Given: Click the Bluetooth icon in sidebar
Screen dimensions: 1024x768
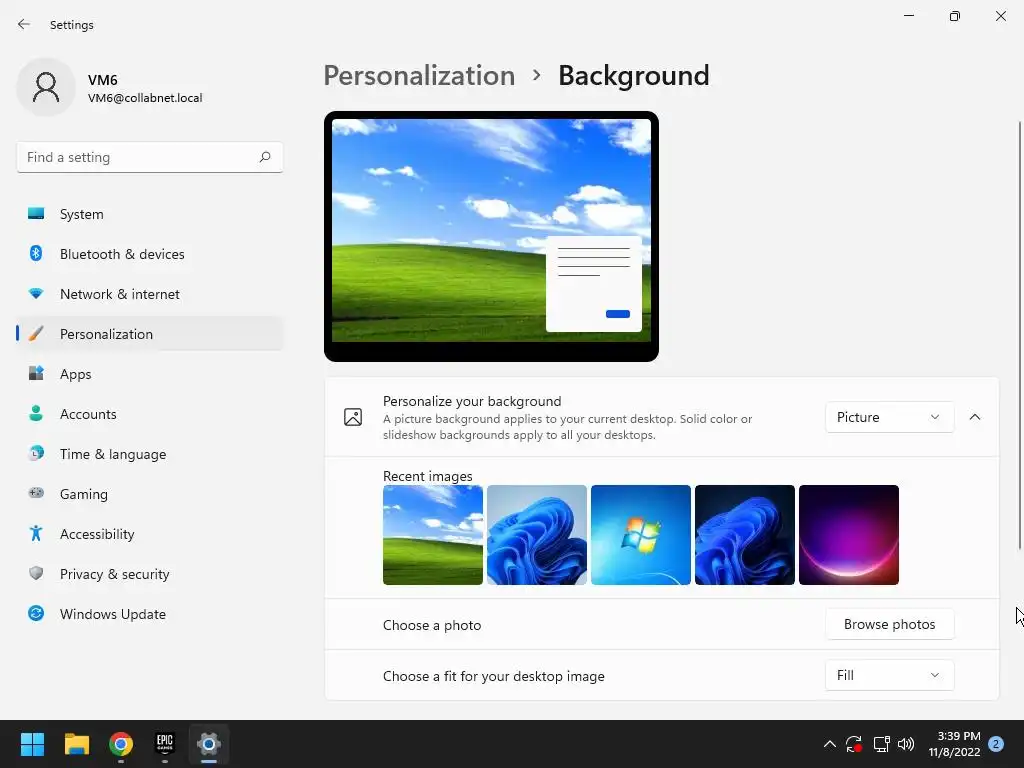Looking at the screenshot, I should pos(36,253).
